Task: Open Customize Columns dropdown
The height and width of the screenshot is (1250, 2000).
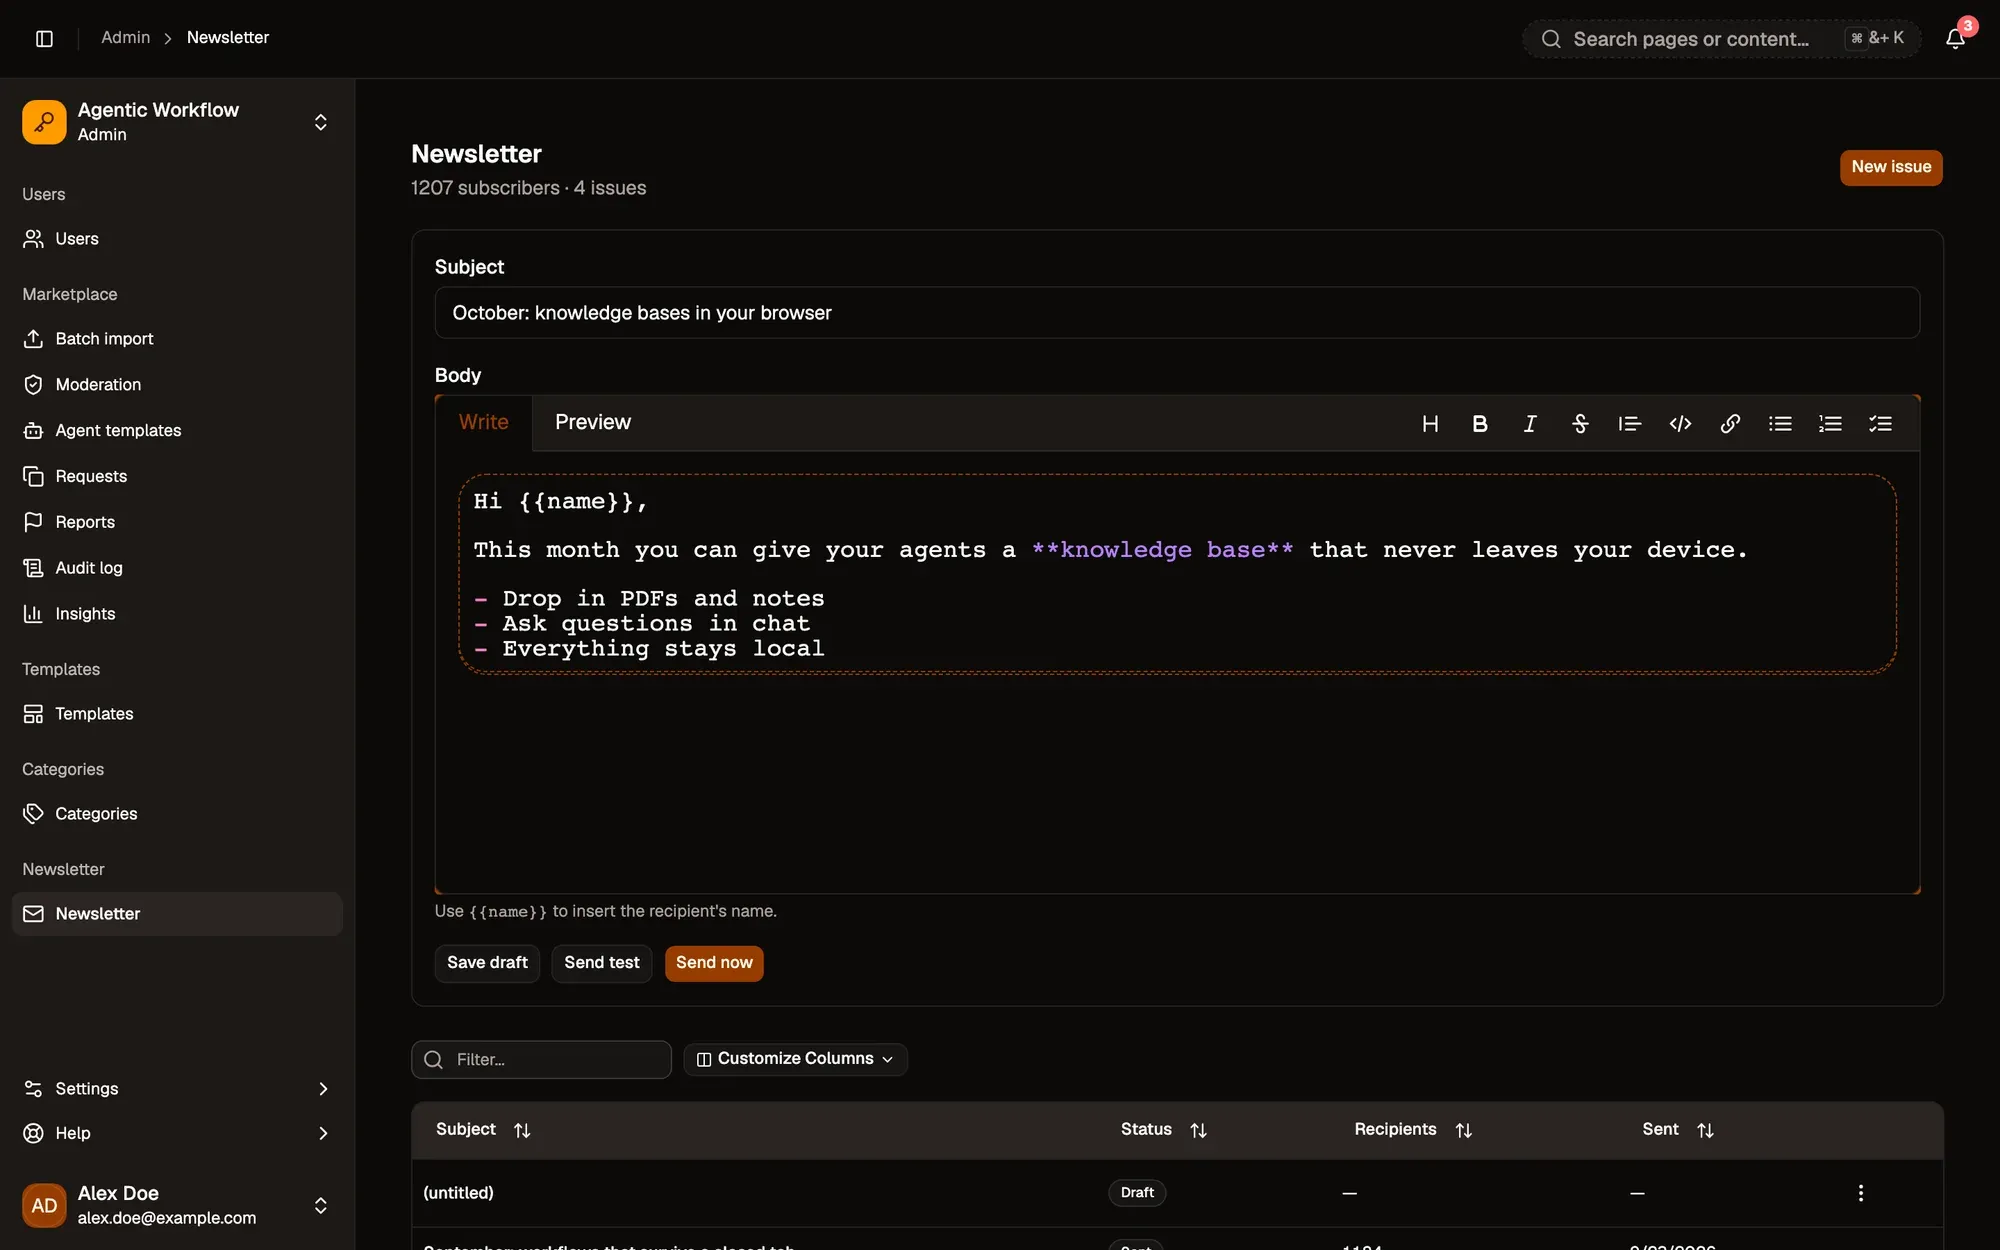Action: (795, 1059)
